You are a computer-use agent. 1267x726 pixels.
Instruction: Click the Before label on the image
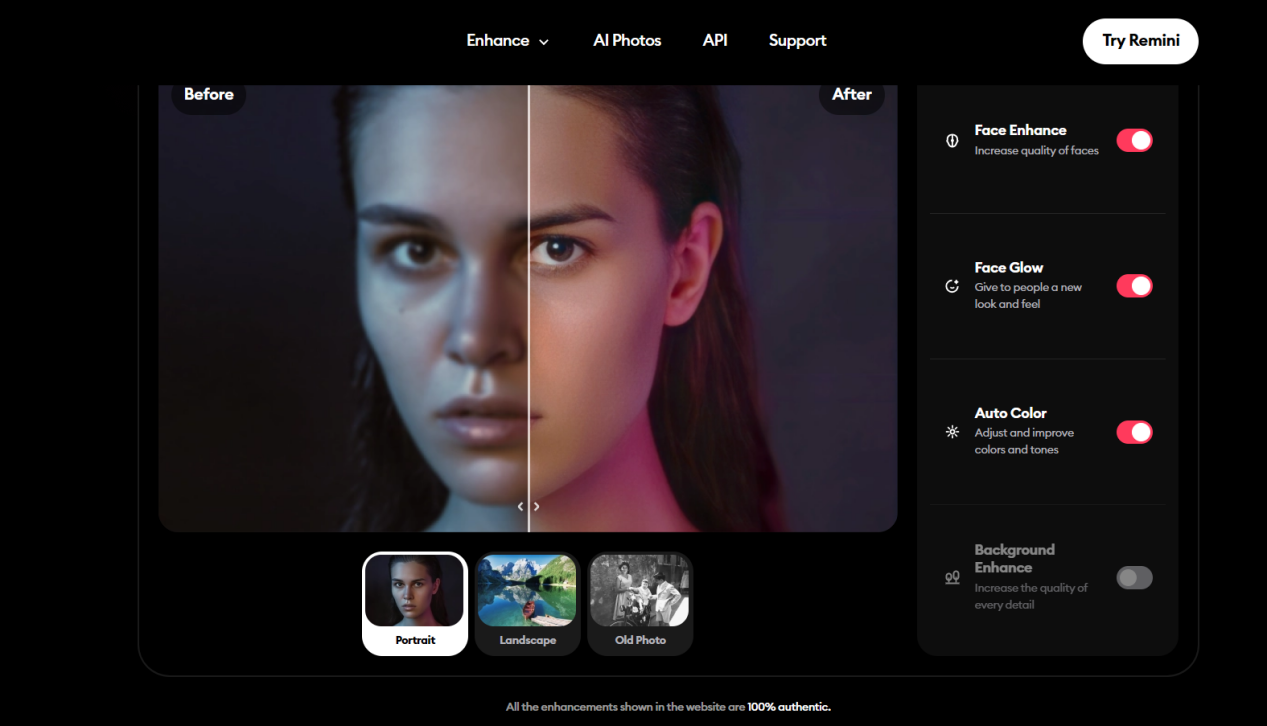pos(209,95)
